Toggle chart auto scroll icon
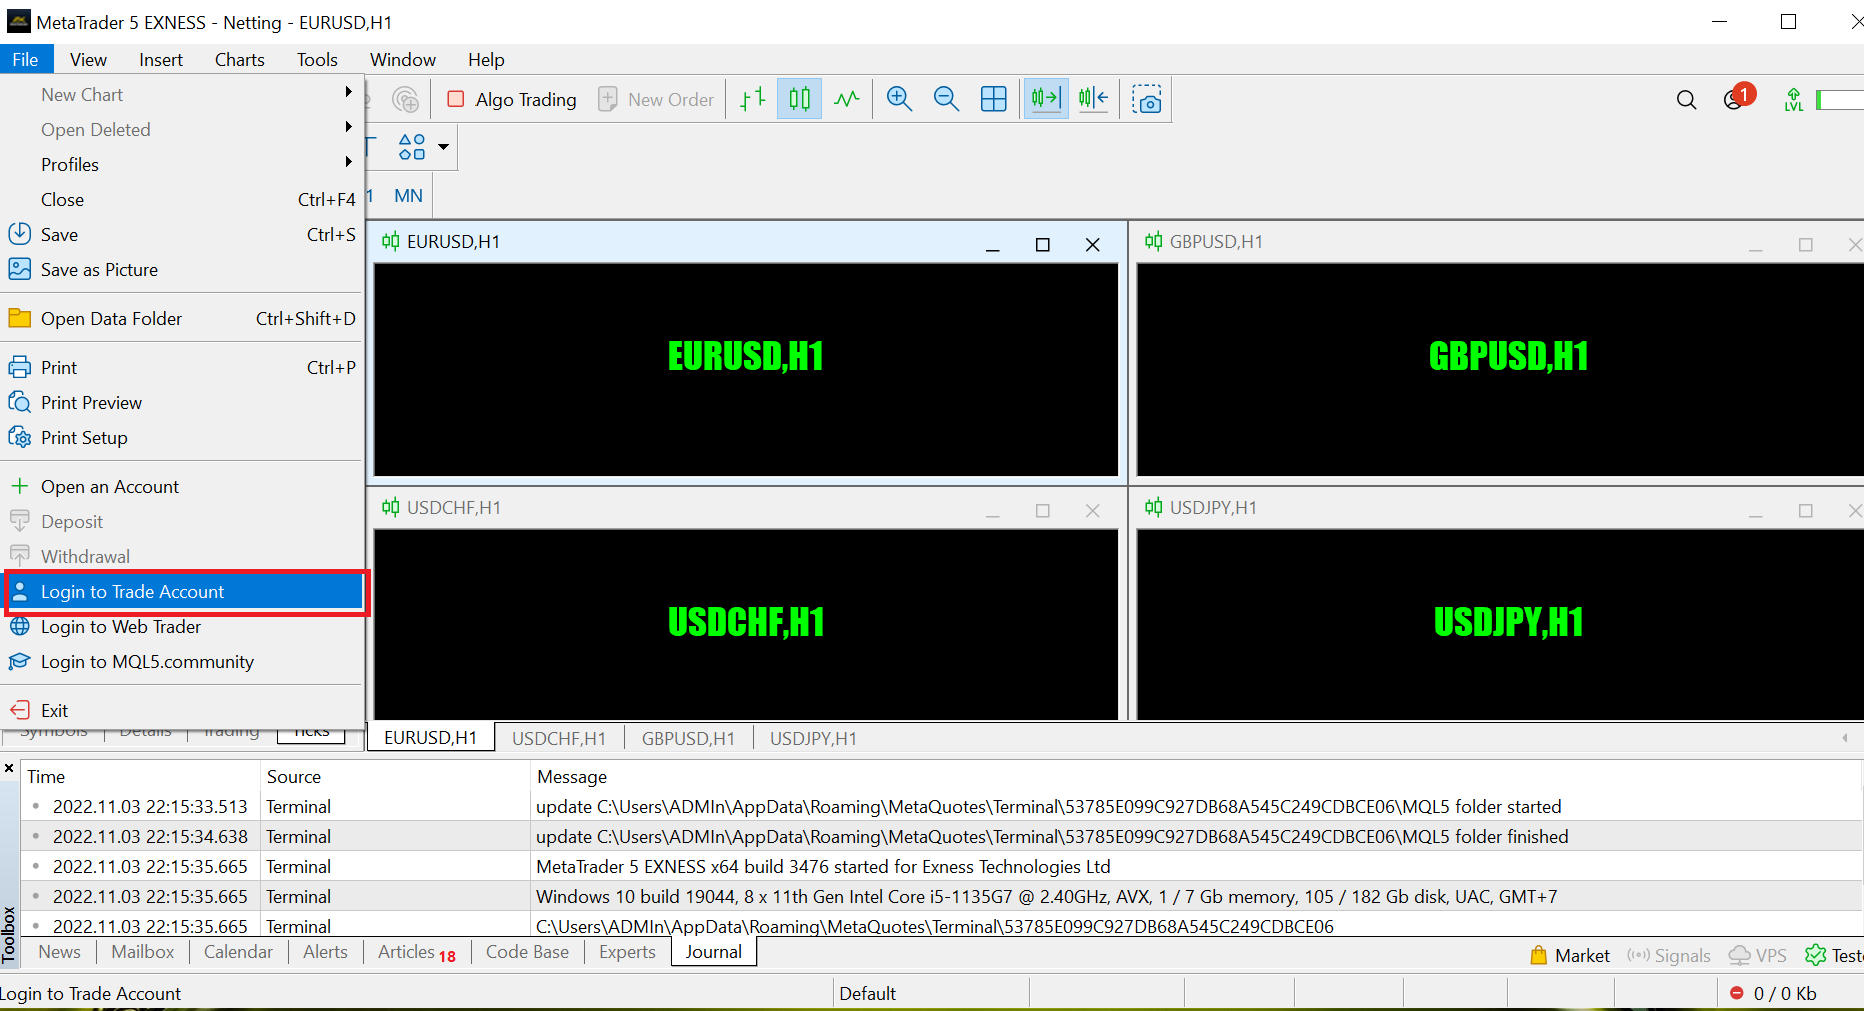Image resolution: width=1864 pixels, height=1011 pixels. [x=1046, y=99]
